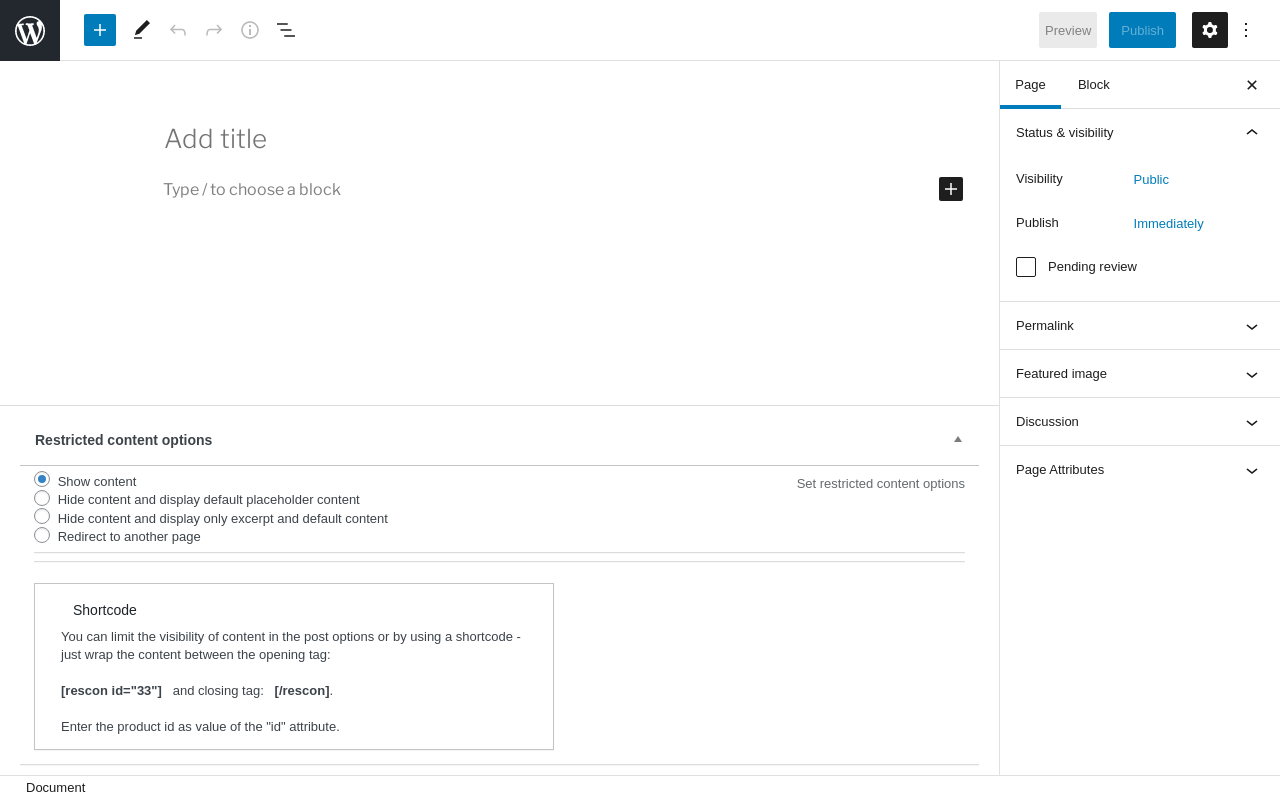Open the List View icon
This screenshot has height=800, width=1280.
pyautogui.click(x=286, y=30)
